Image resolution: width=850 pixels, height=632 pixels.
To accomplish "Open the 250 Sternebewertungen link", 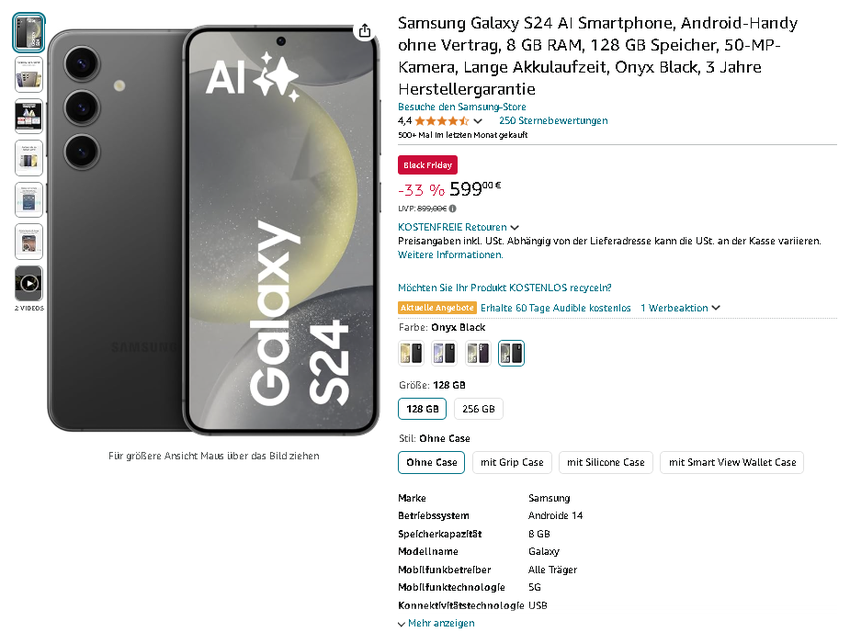I will pyautogui.click(x=553, y=121).
